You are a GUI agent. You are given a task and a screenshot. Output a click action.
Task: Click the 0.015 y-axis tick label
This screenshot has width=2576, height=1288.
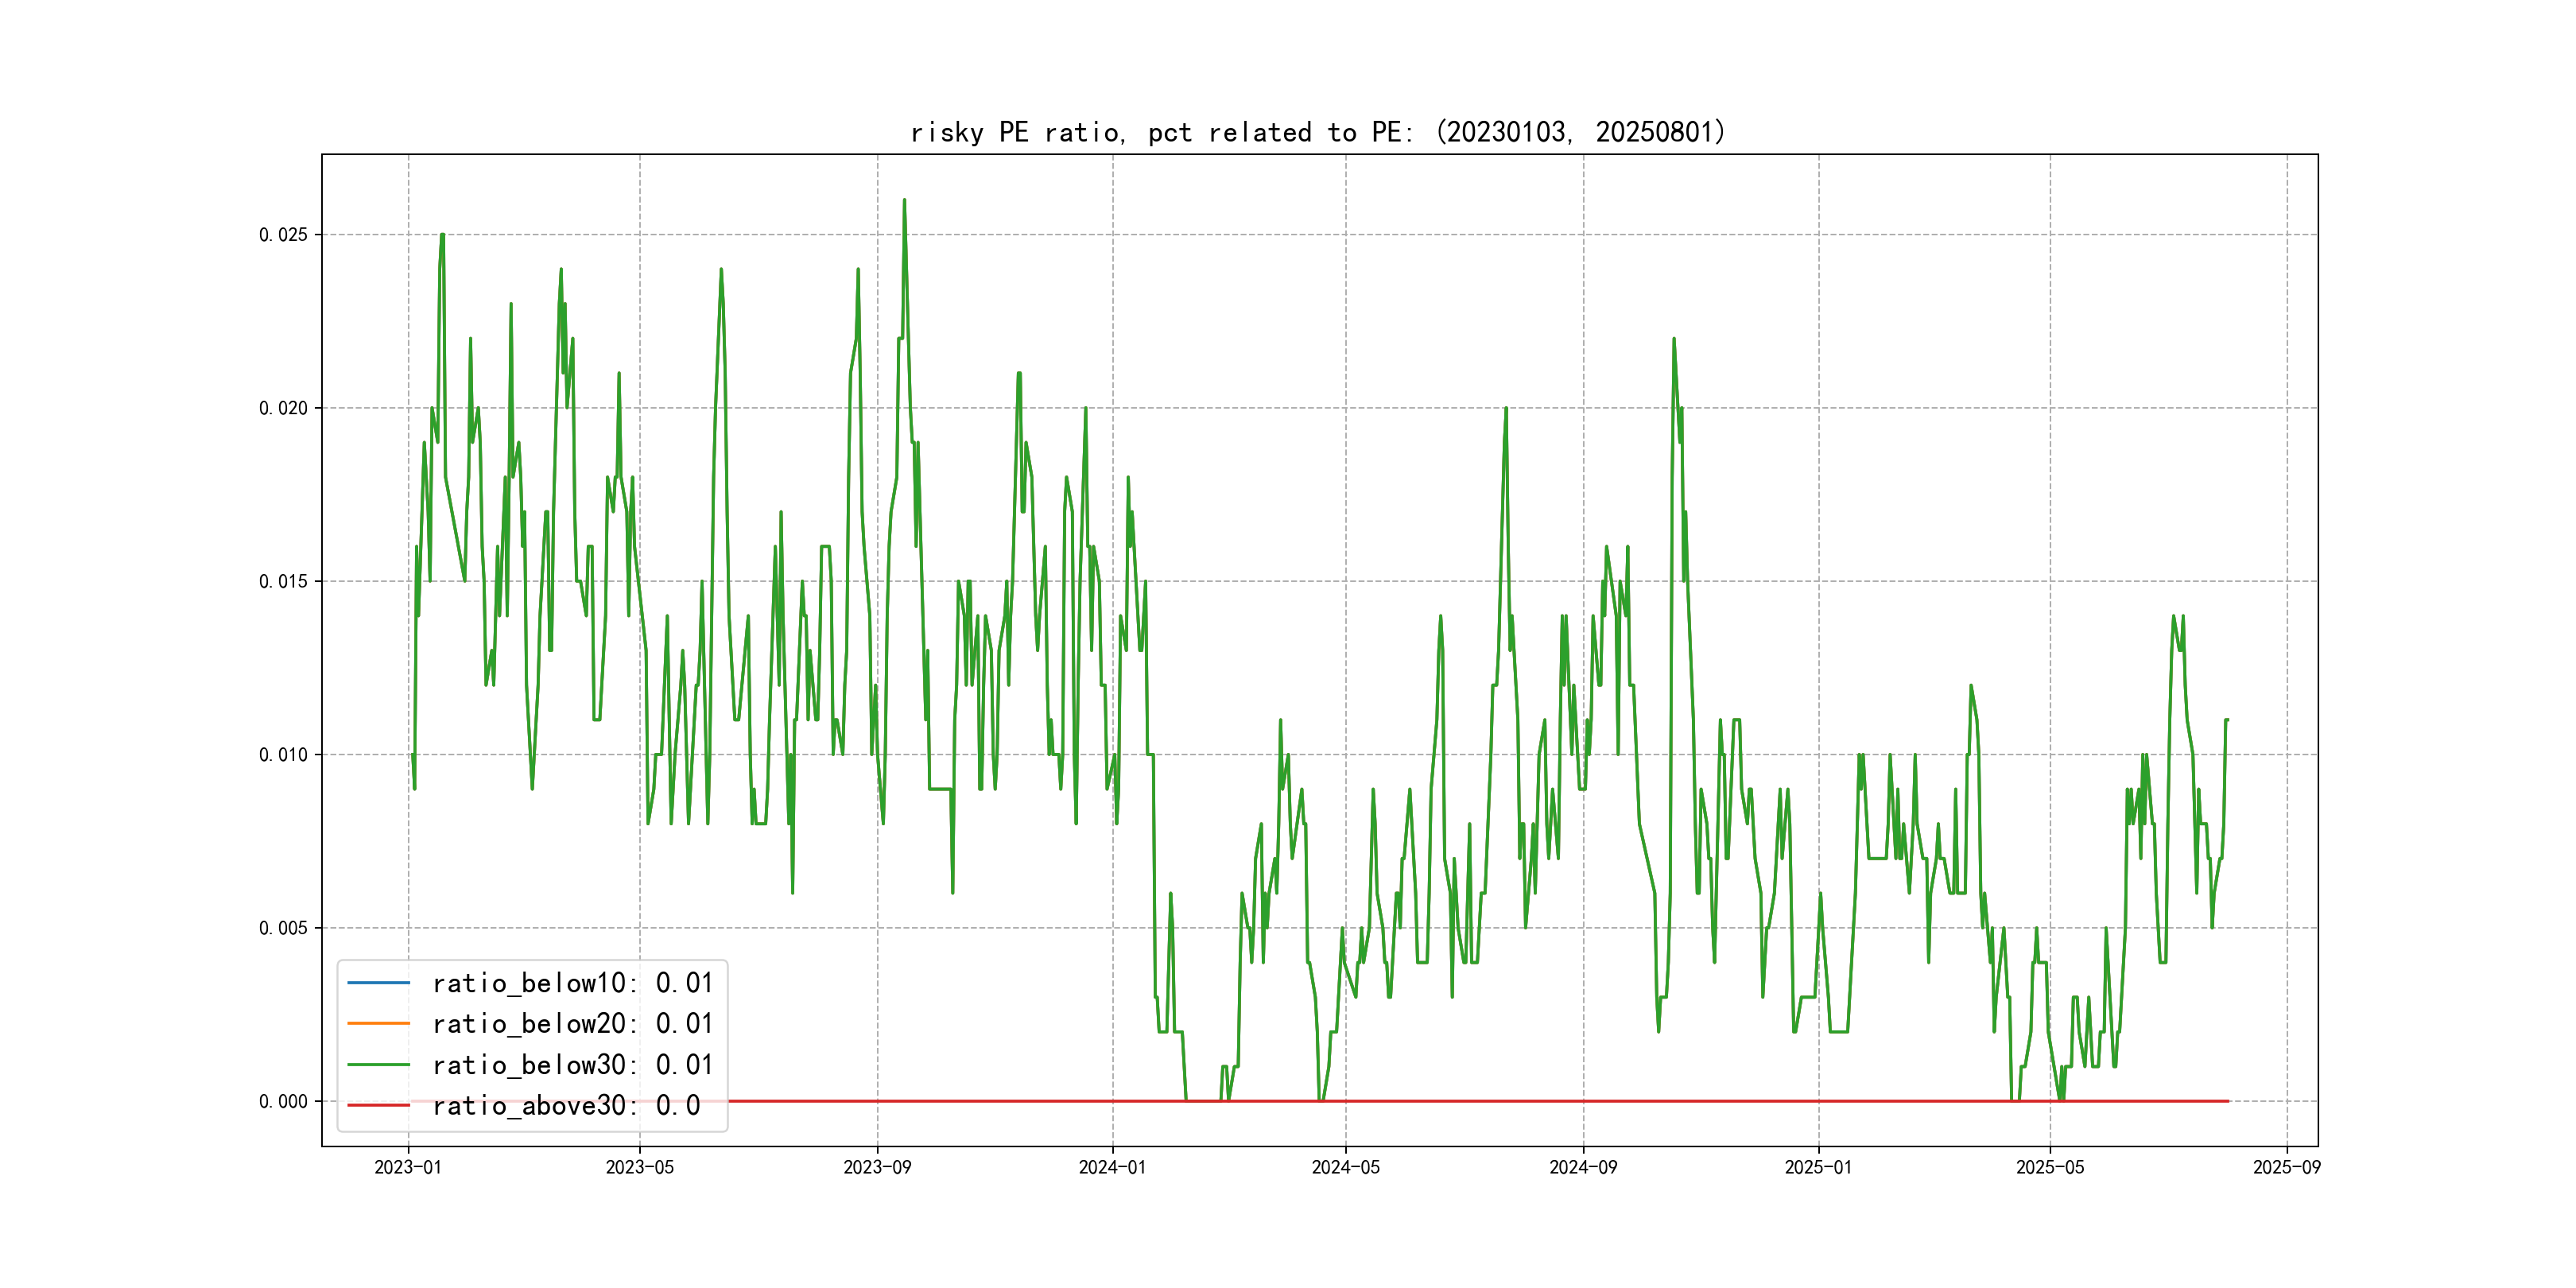click(283, 582)
